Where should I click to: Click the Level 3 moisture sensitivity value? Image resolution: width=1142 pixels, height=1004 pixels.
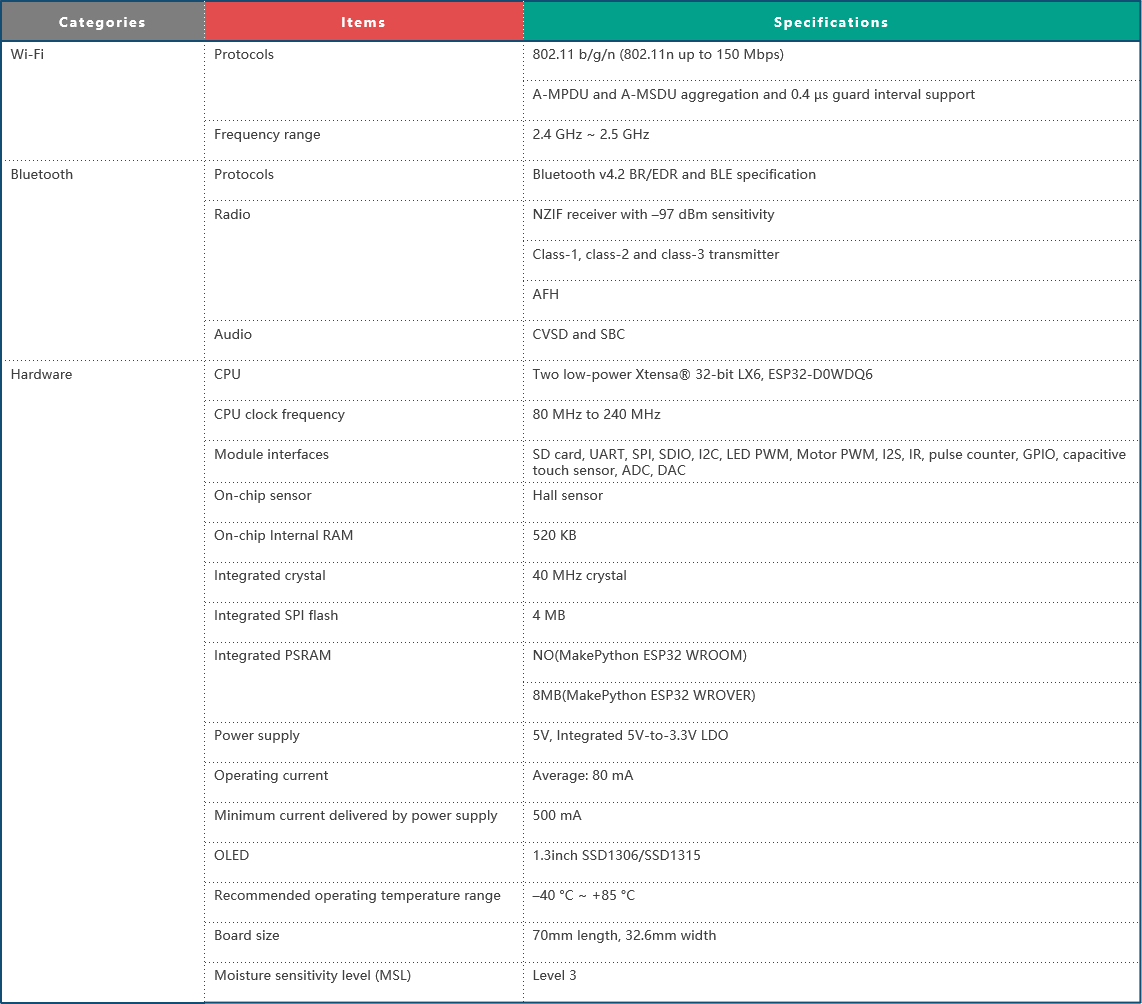pyautogui.click(x=554, y=976)
